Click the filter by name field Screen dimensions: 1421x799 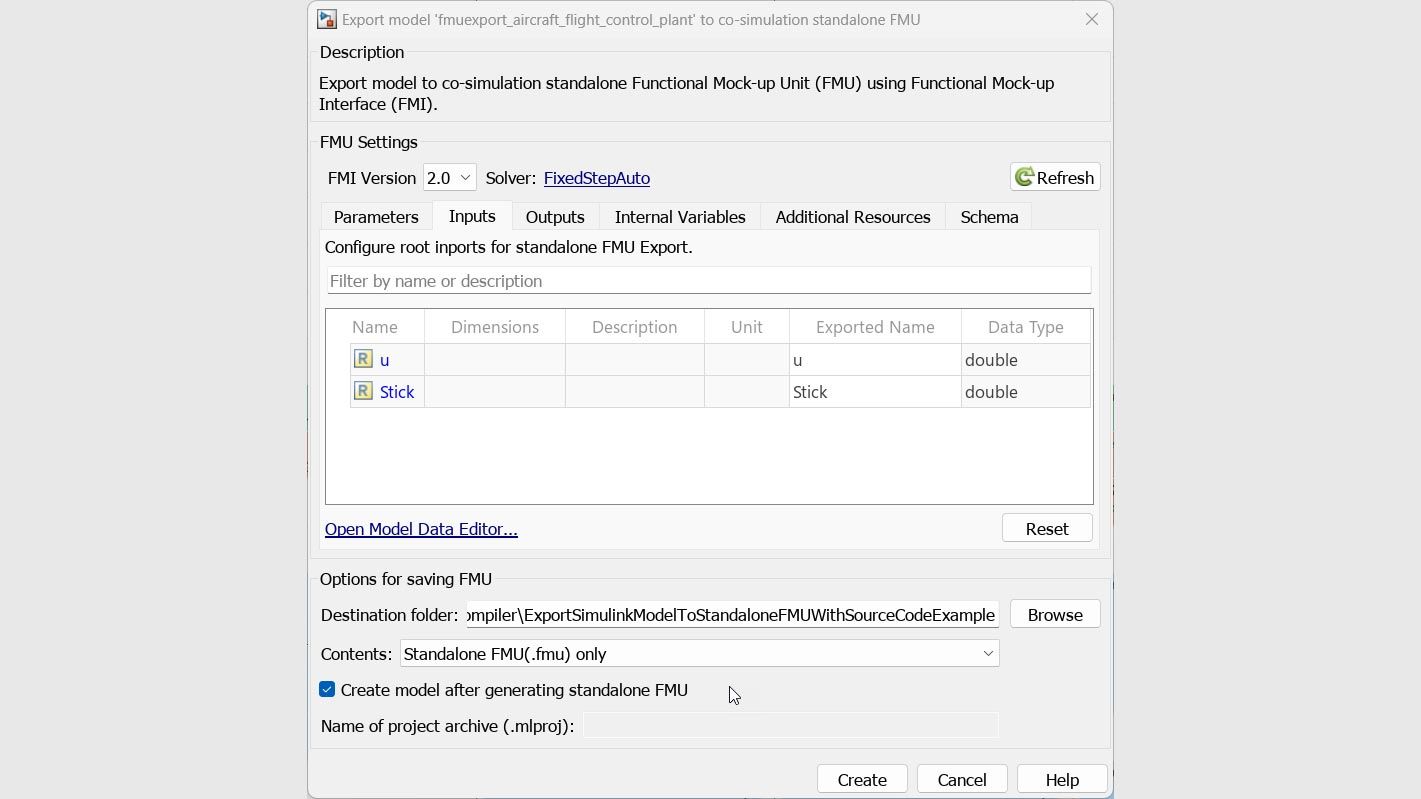(709, 280)
